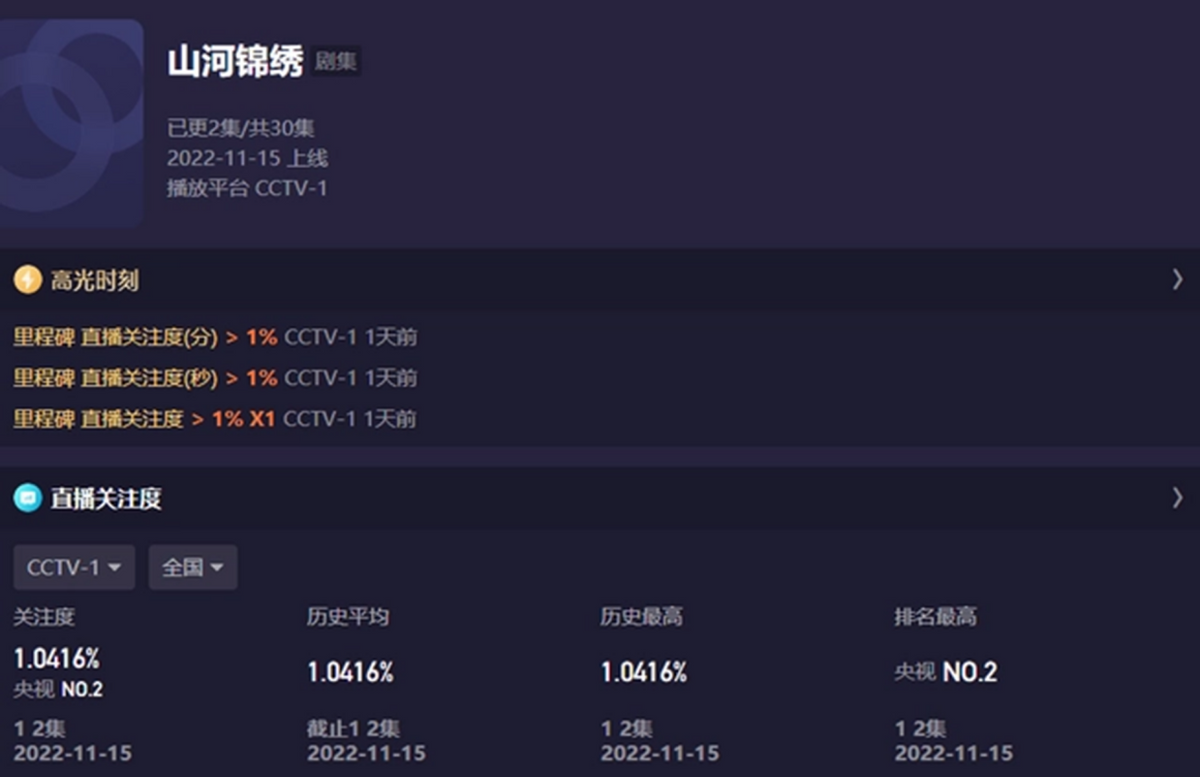Click the 排名最高 column label

[x=935, y=617]
